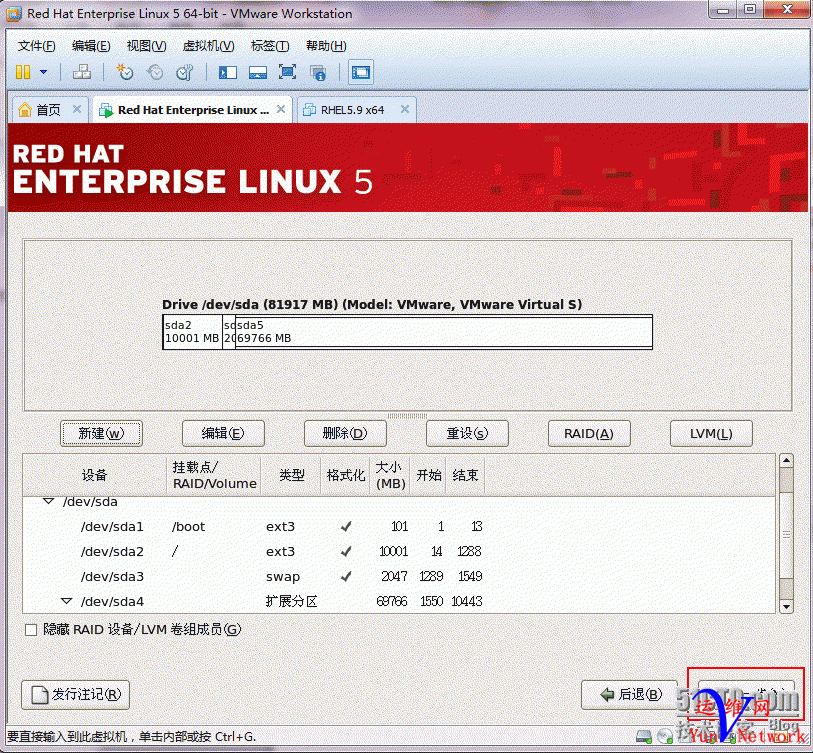The height and width of the screenshot is (753, 813).
Task: Click the hard disk status icon
Action: point(643,736)
